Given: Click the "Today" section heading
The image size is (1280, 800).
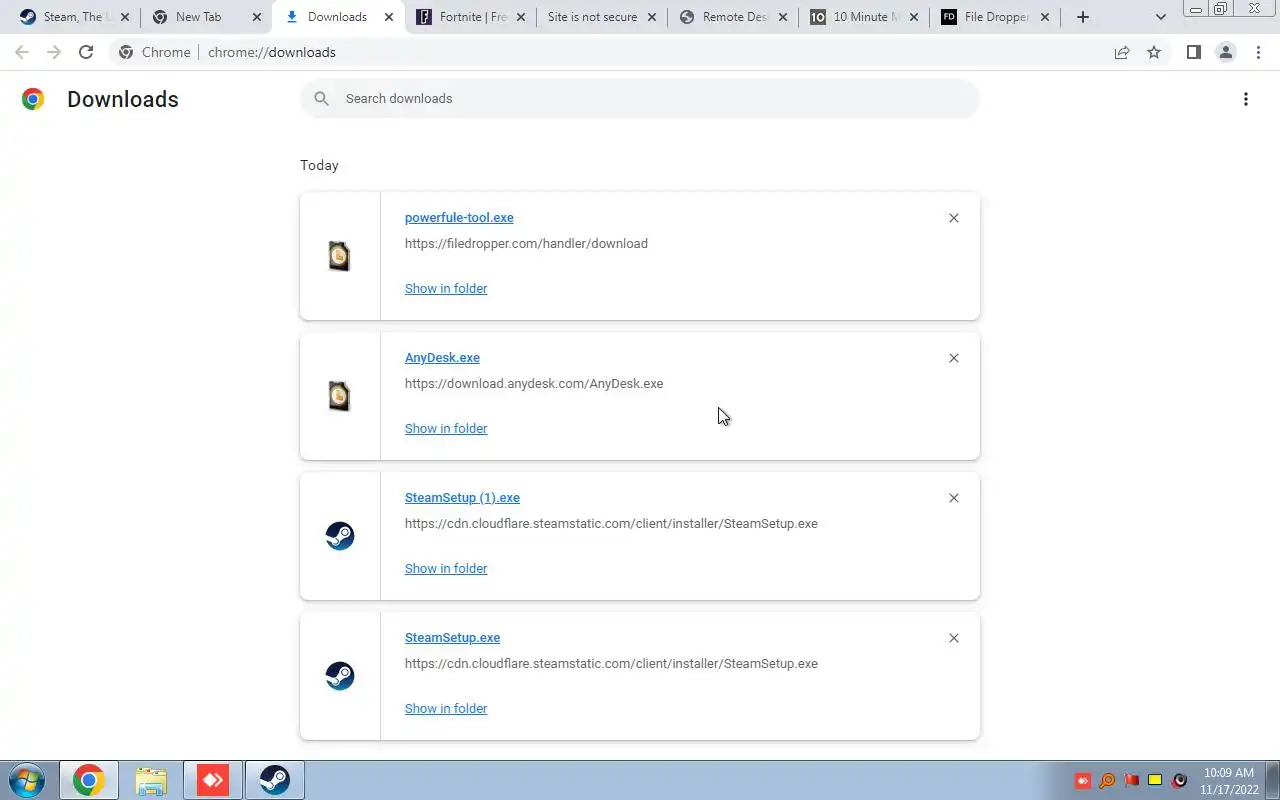Looking at the screenshot, I should click(319, 165).
